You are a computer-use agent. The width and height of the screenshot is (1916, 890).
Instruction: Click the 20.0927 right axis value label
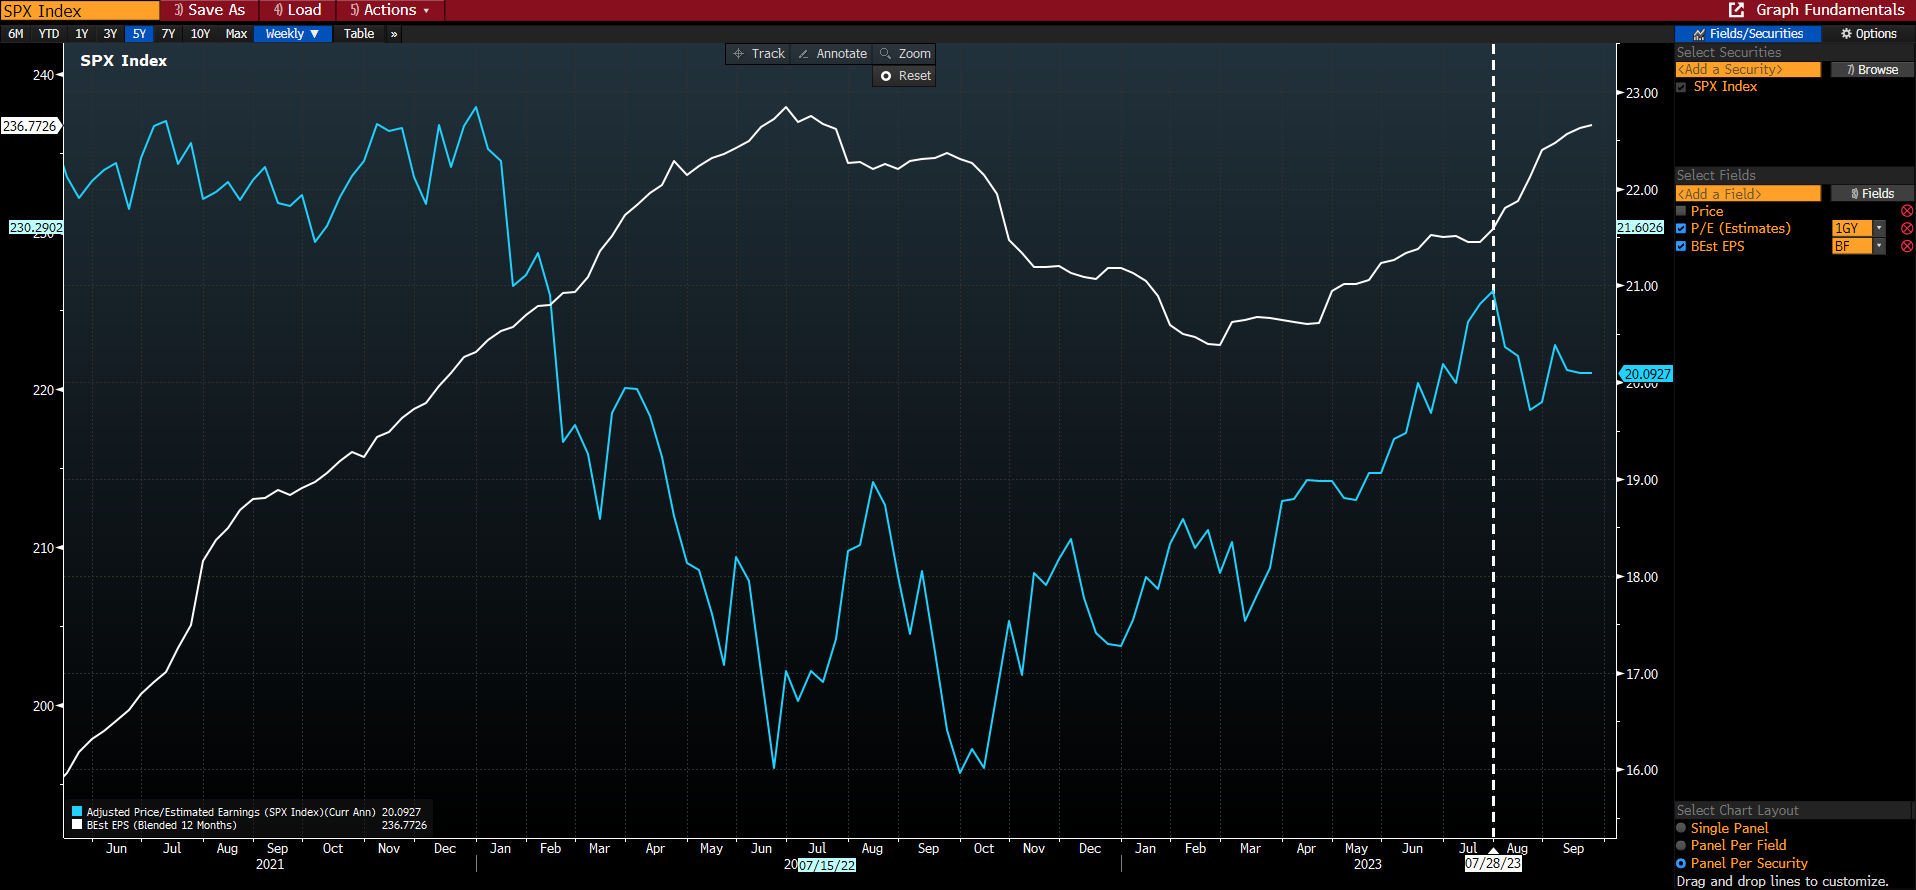1647,374
